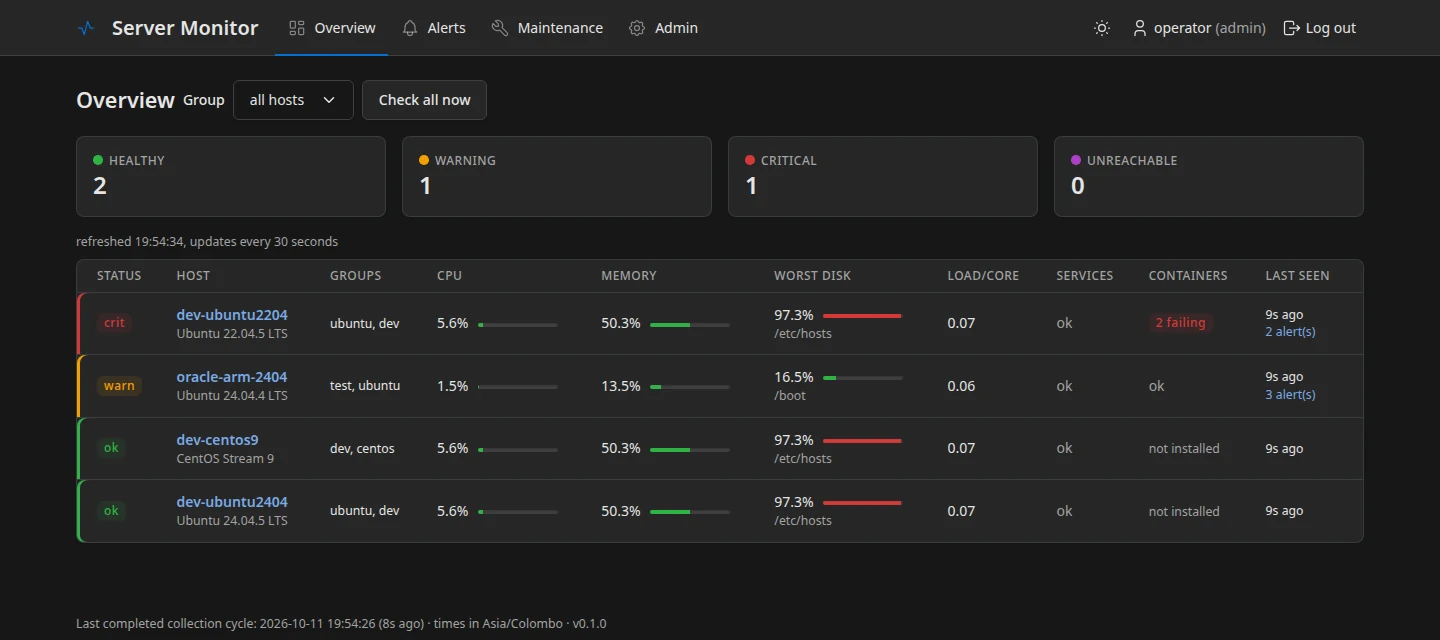This screenshot has width=1440, height=640.
Task: Click the green Healthy status dot
Action: pos(98,160)
